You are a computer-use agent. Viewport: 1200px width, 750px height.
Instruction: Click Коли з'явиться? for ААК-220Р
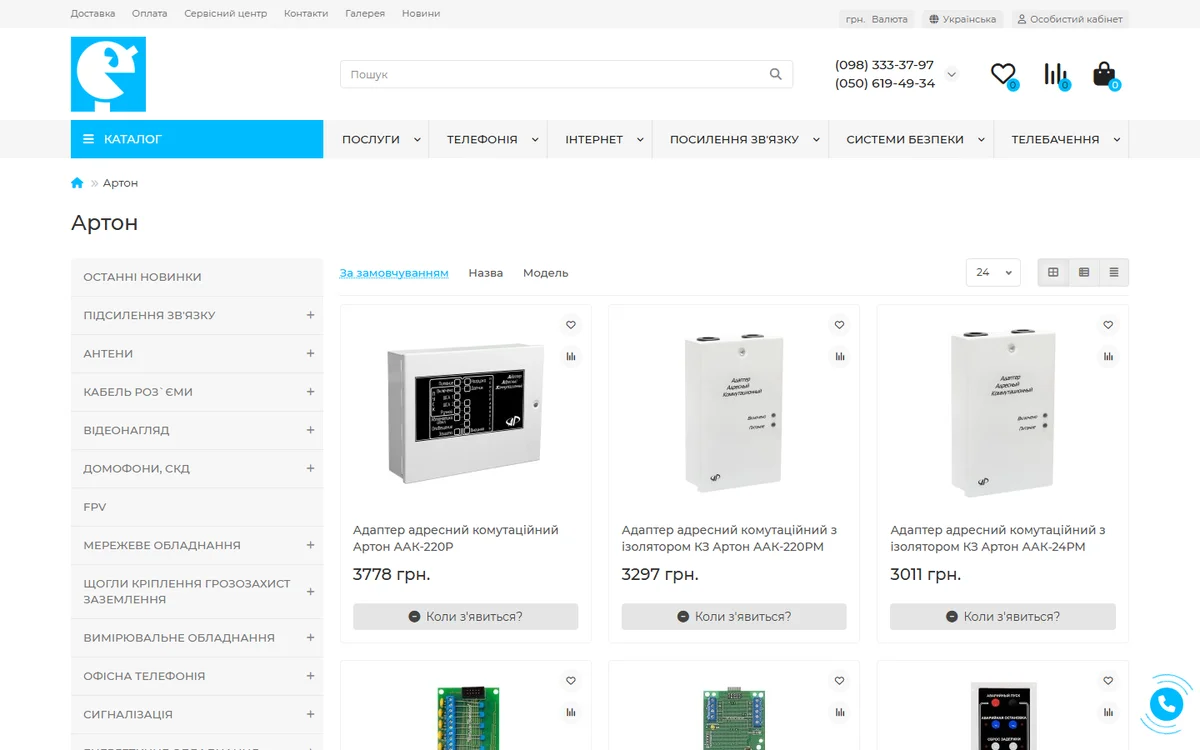[x=465, y=617]
